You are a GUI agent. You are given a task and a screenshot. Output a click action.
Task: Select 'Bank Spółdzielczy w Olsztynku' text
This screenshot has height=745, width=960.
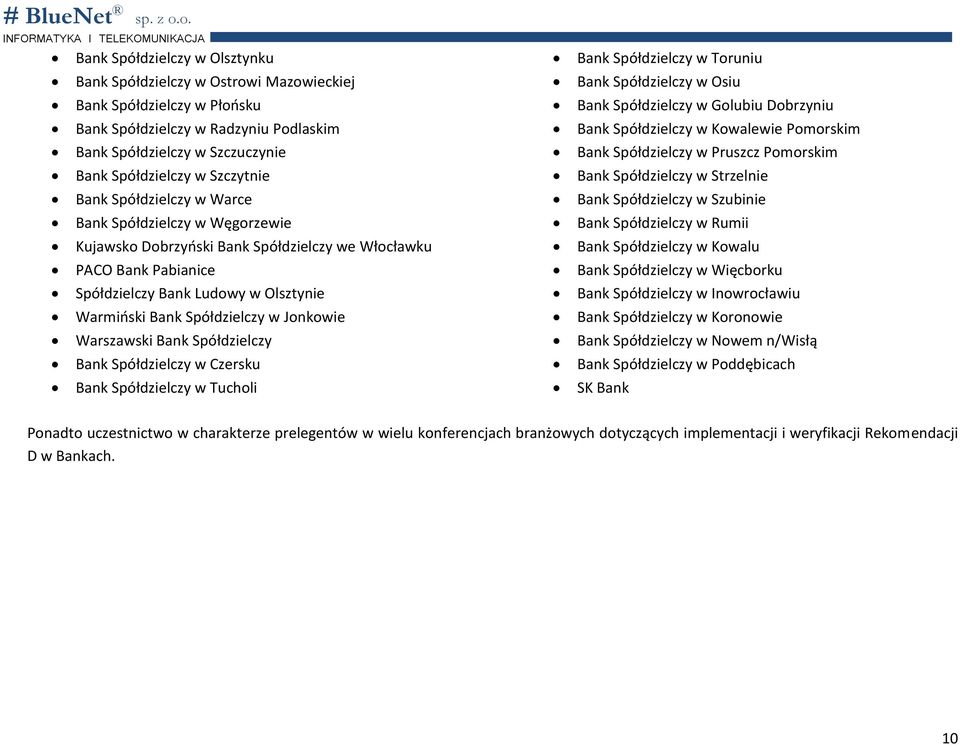pyautogui.click(x=174, y=58)
